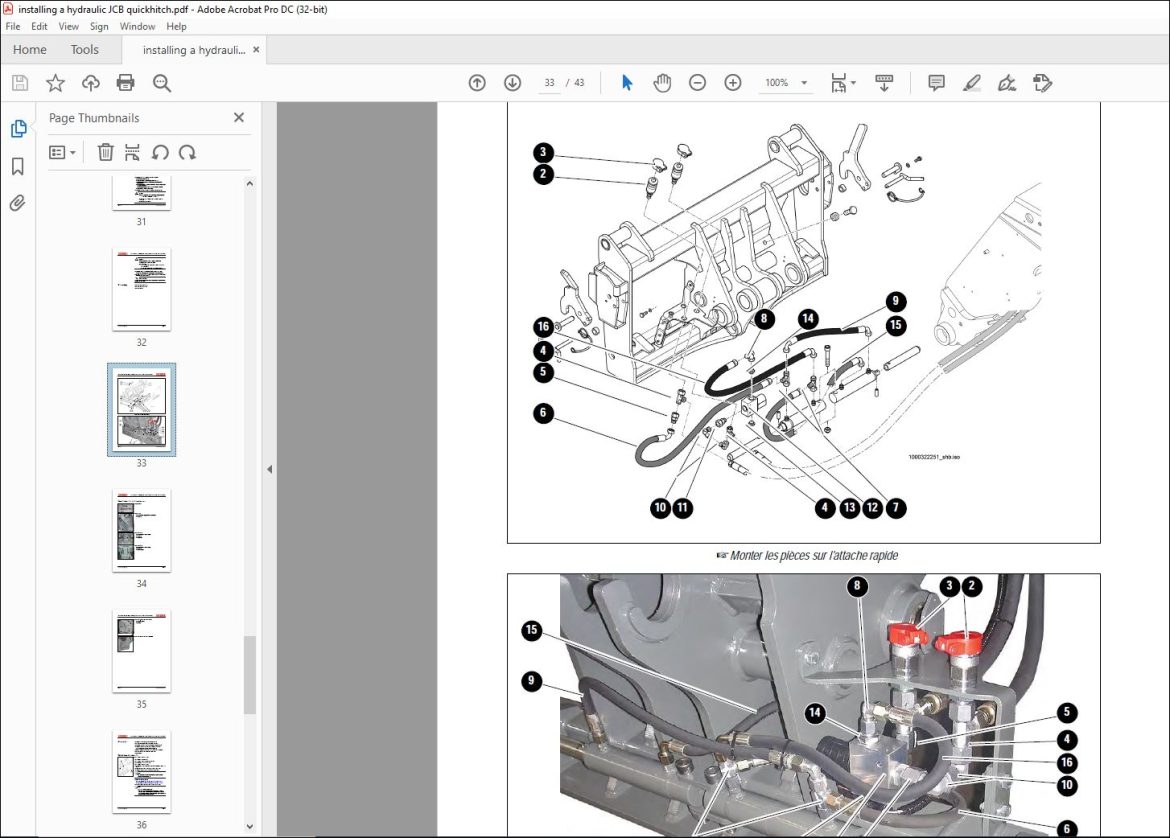
Task: Activate the Selection arrow tool
Action: coord(627,83)
